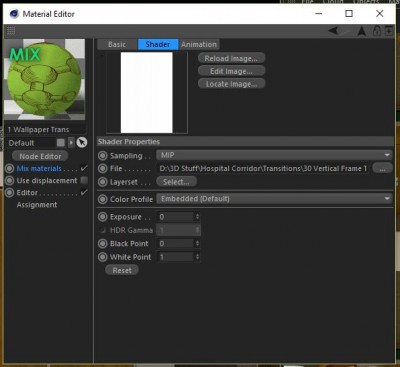Open the Color Profile Embedded dropdown
Image resolution: width=400 pixels, height=367 pixels.
(x=274, y=199)
